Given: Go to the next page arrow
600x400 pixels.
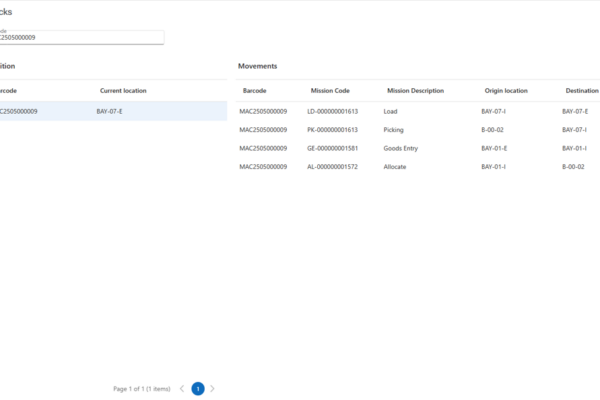Looking at the screenshot, I should point(212,388).
